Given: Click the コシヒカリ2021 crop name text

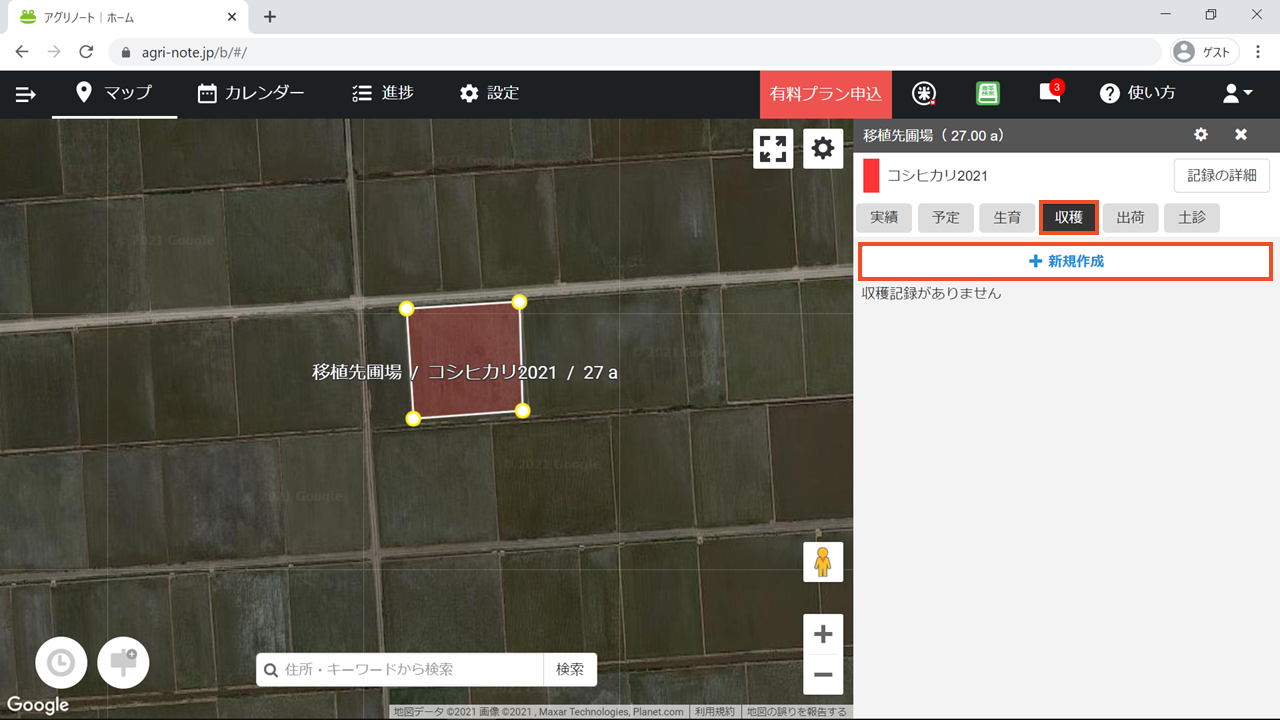Looking at the screenshot, I should point(937,175).
